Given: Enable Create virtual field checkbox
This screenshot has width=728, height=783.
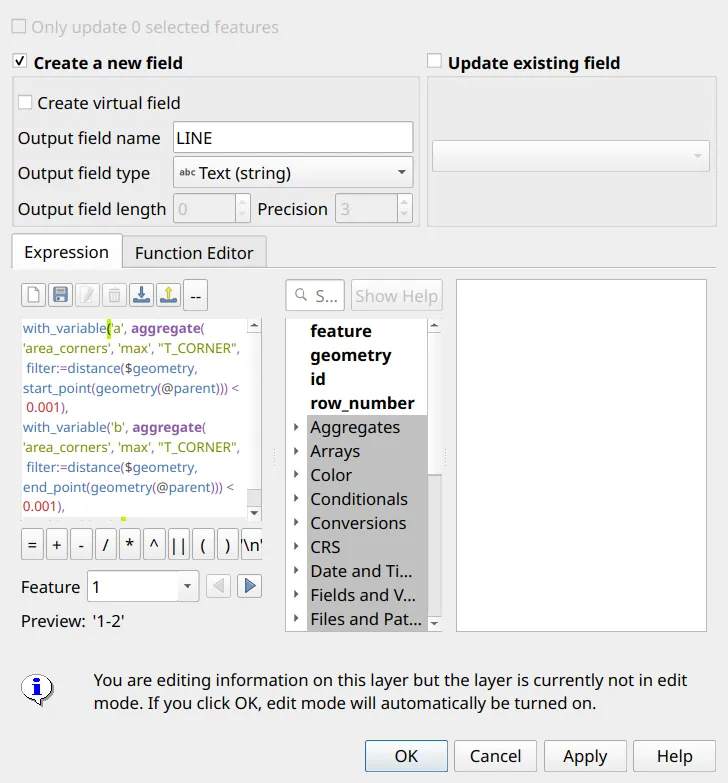Looking at the screenshot, I should [24, 102].
